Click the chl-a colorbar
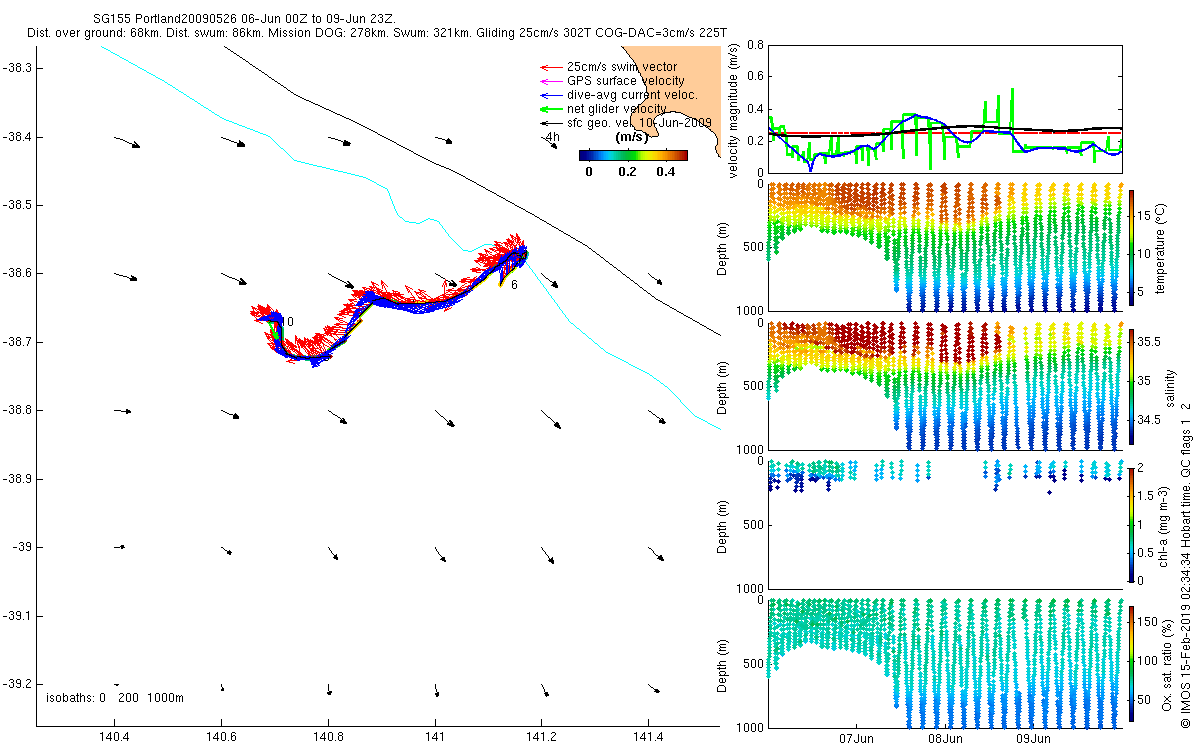The width and height of the screenshot is (1200, 750). click(1132, 524)
